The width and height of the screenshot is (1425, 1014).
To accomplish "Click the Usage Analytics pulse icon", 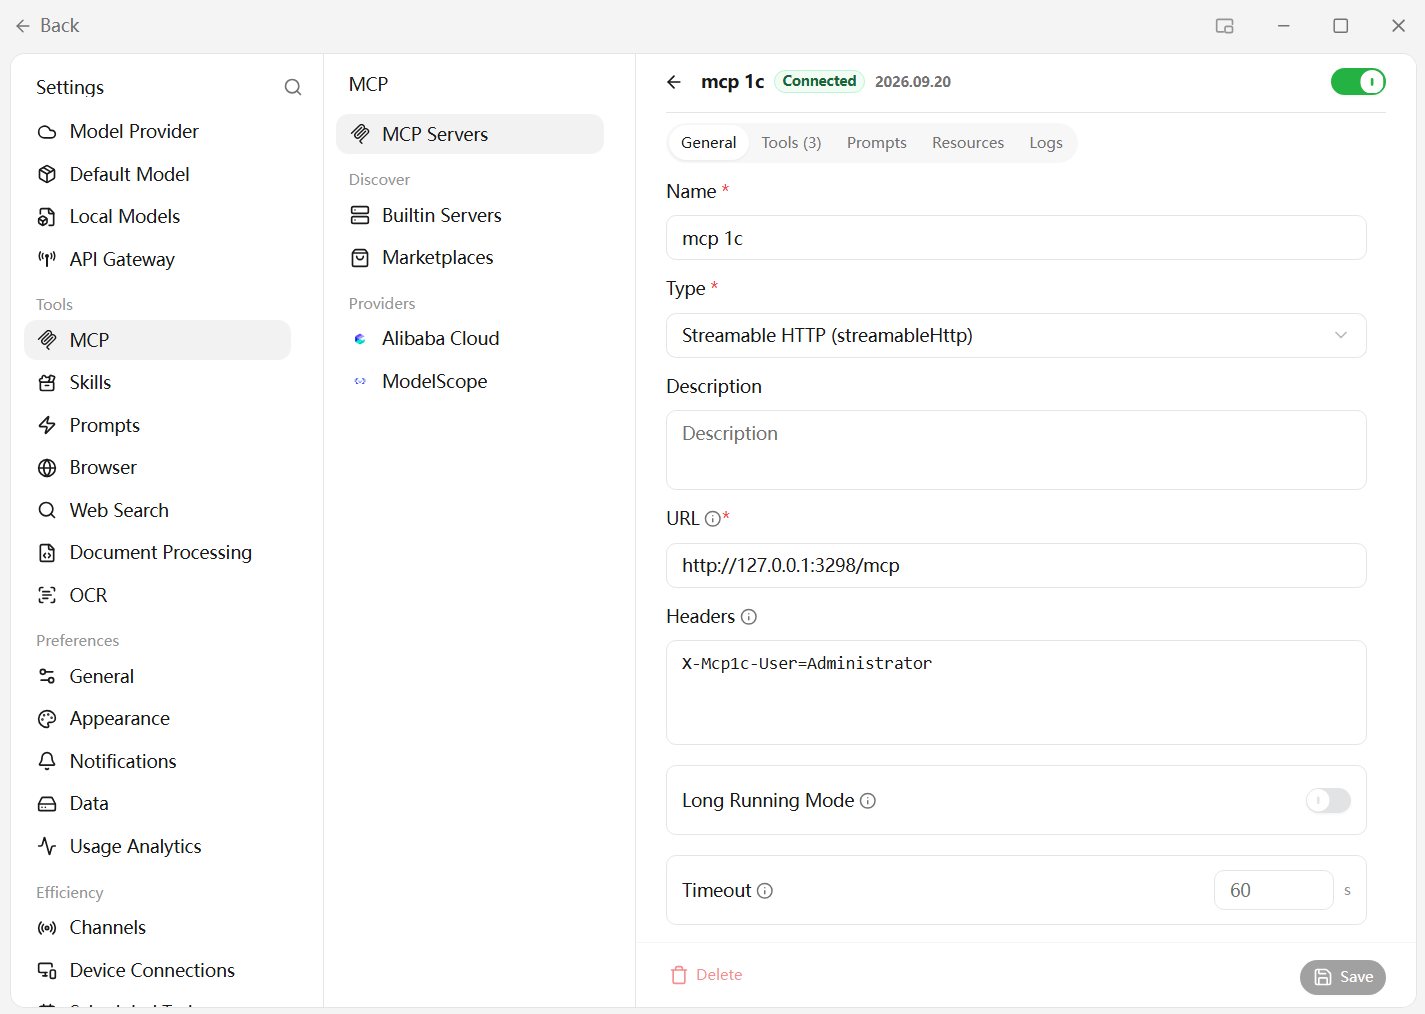I will coord(47,846).
